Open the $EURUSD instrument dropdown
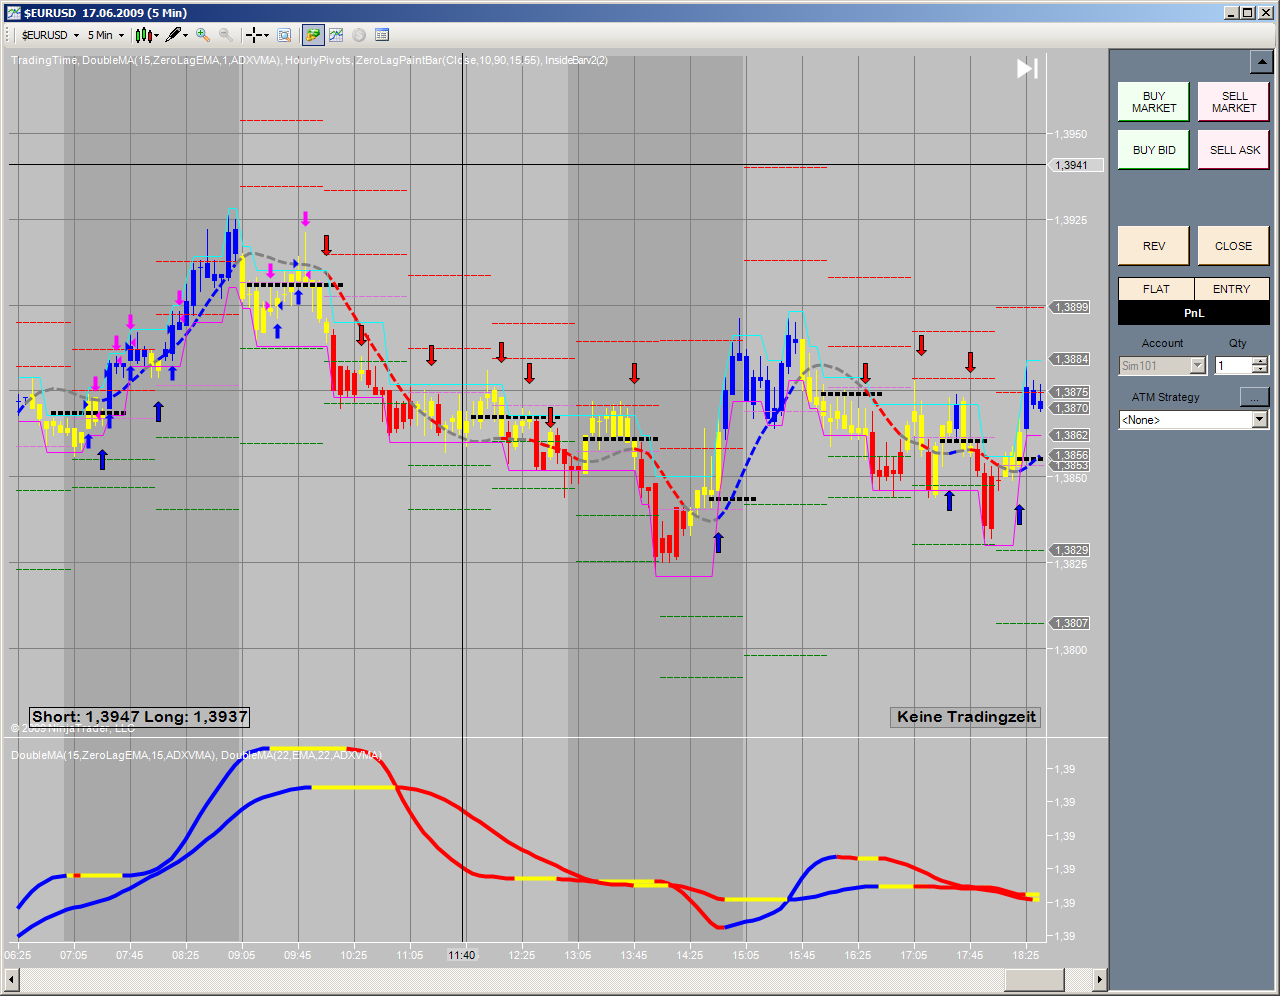1280x996 pixels. click(50, 35)
